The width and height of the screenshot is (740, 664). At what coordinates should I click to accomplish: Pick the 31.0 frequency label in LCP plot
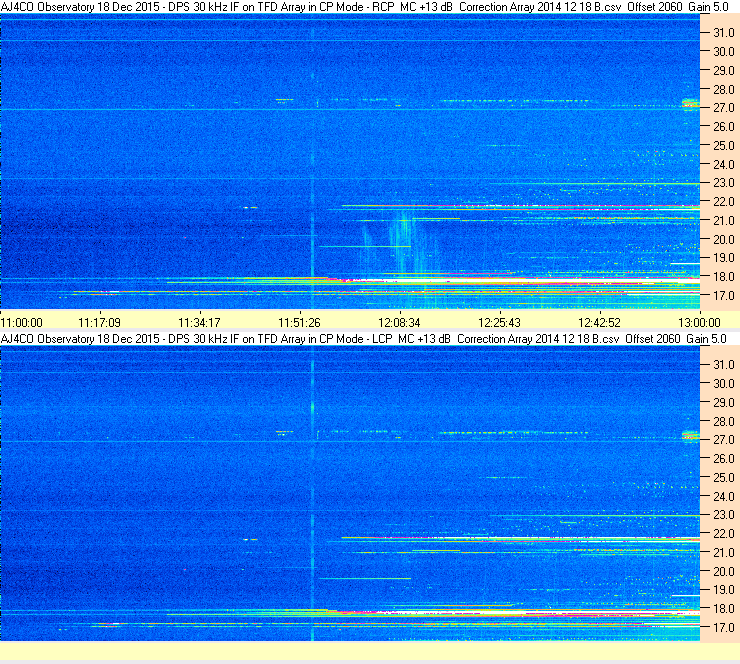click(723, 365)
